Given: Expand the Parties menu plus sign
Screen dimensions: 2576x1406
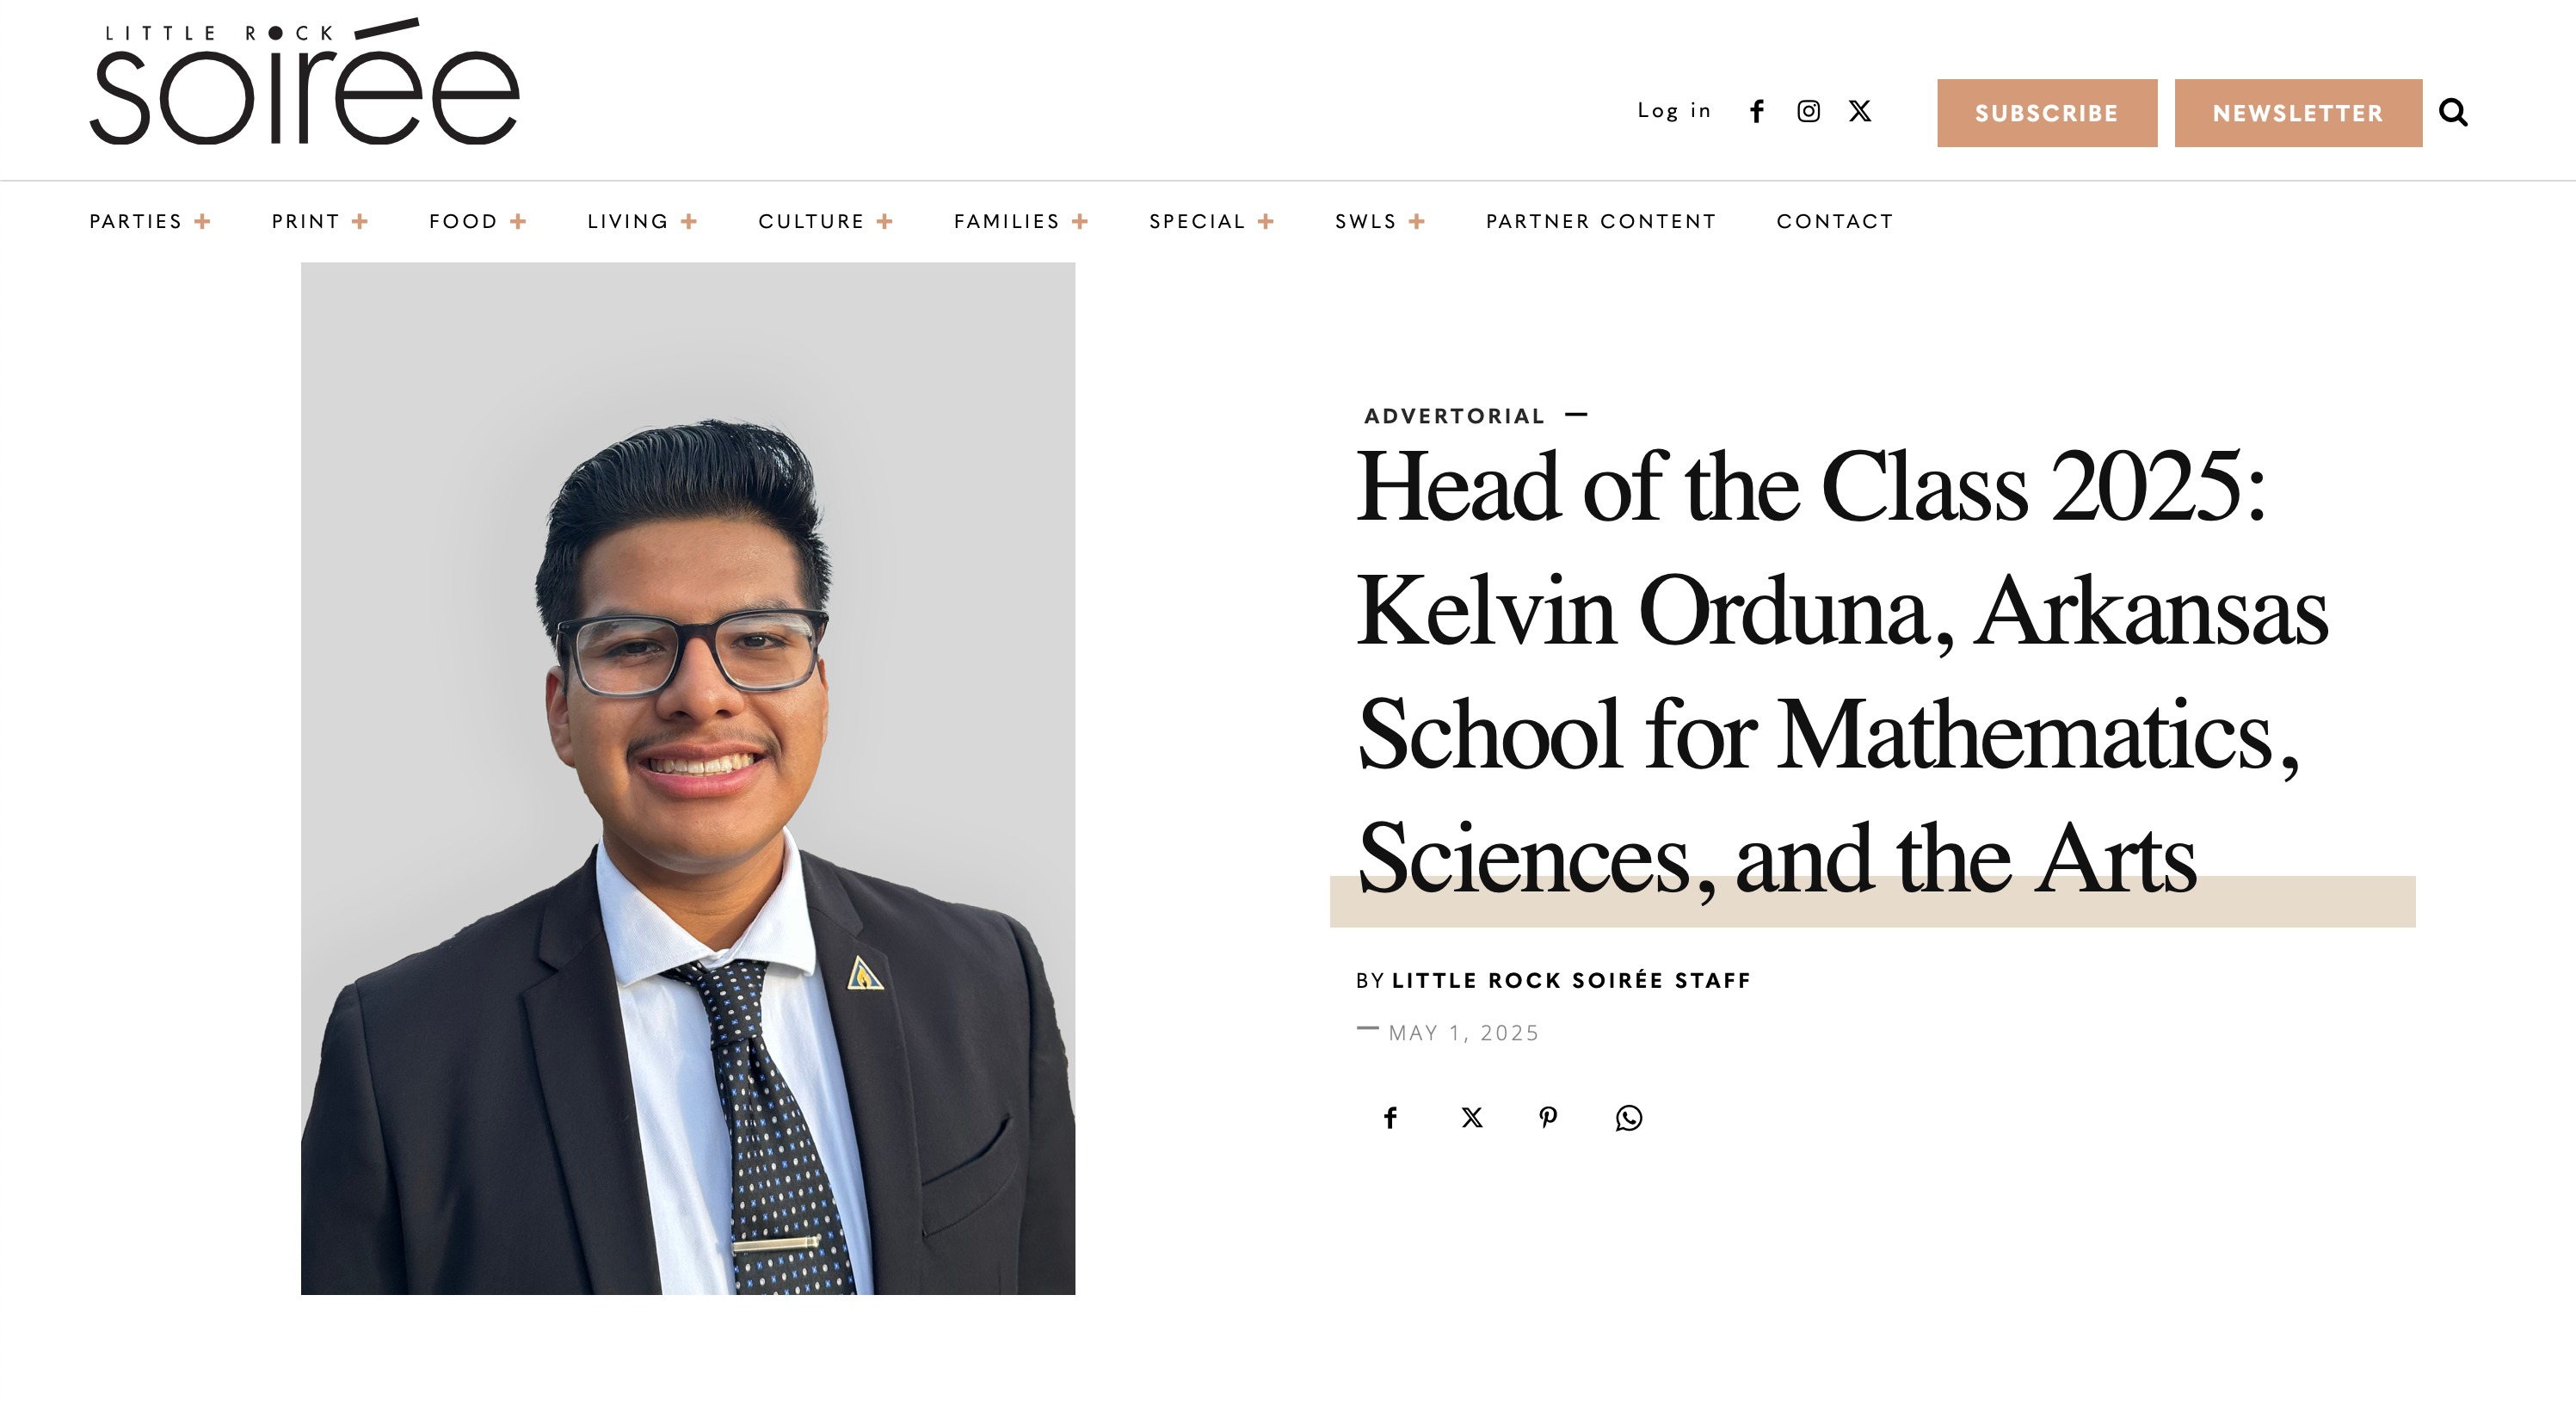Looking at the screenshot, I should click(202, 221).
